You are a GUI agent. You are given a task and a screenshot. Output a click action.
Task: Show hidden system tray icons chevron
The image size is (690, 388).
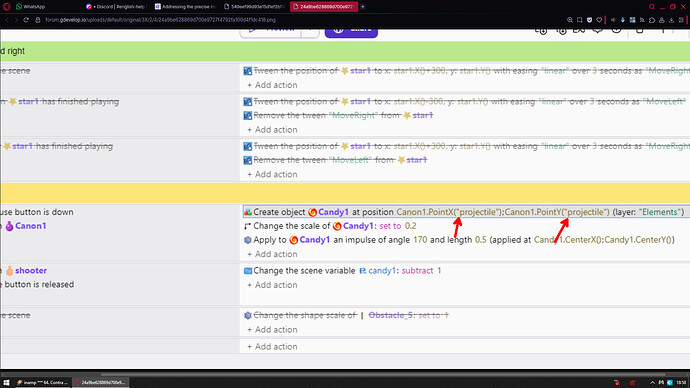pos(652,382)
